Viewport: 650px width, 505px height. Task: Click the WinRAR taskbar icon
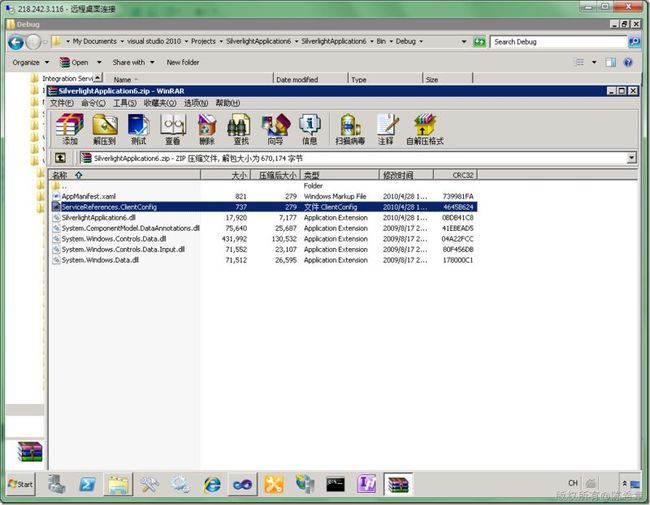point(398,484)
